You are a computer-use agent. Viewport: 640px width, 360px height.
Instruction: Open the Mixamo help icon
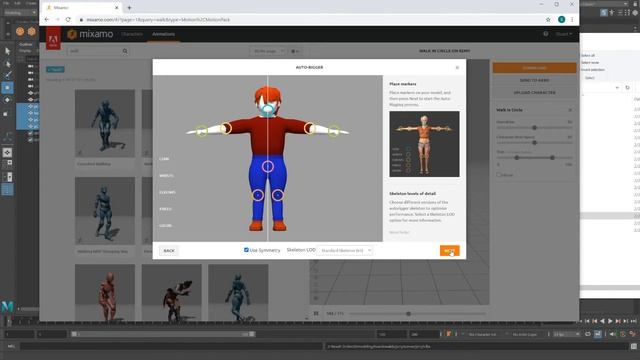pyautogui.click(x=546, y=34)
